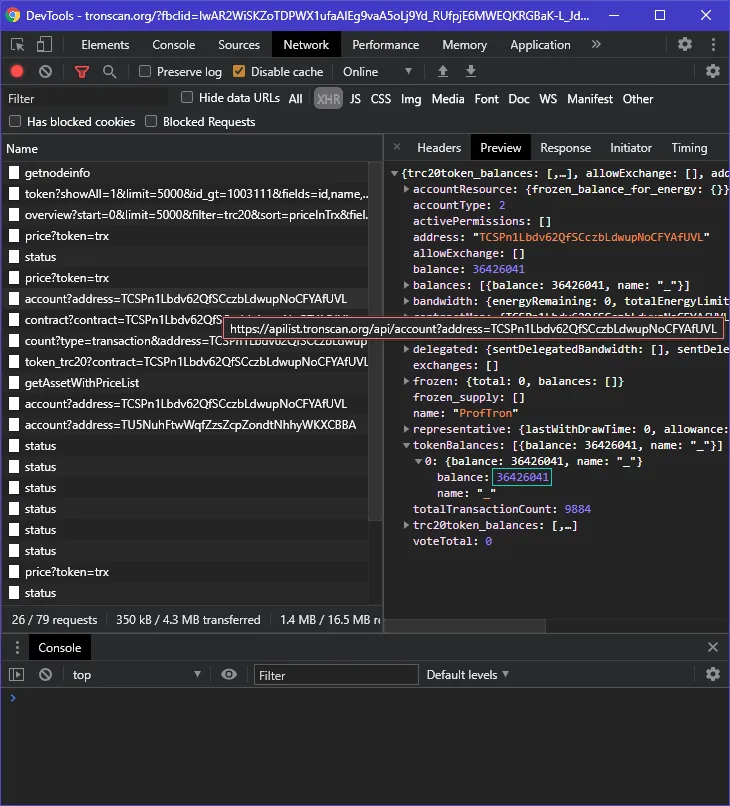
Task: Click the console Filter input box
Action: [336, 675]
